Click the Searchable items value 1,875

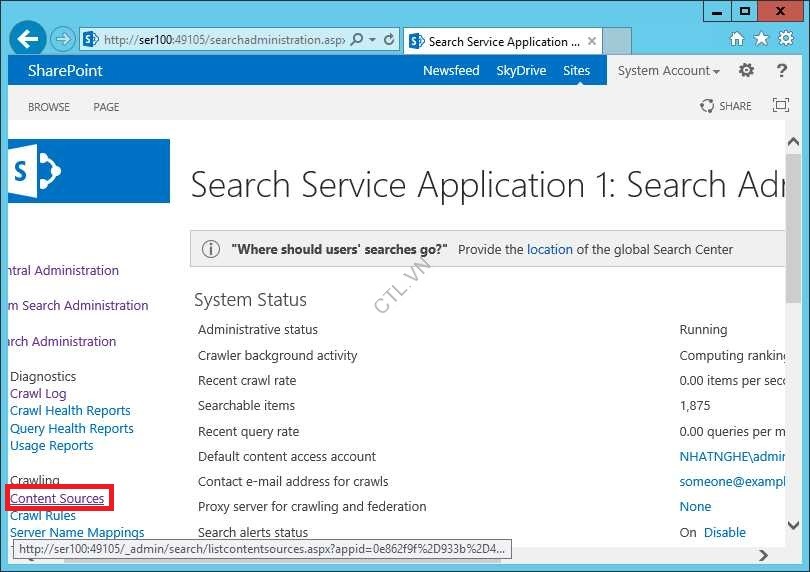(695, 406)
